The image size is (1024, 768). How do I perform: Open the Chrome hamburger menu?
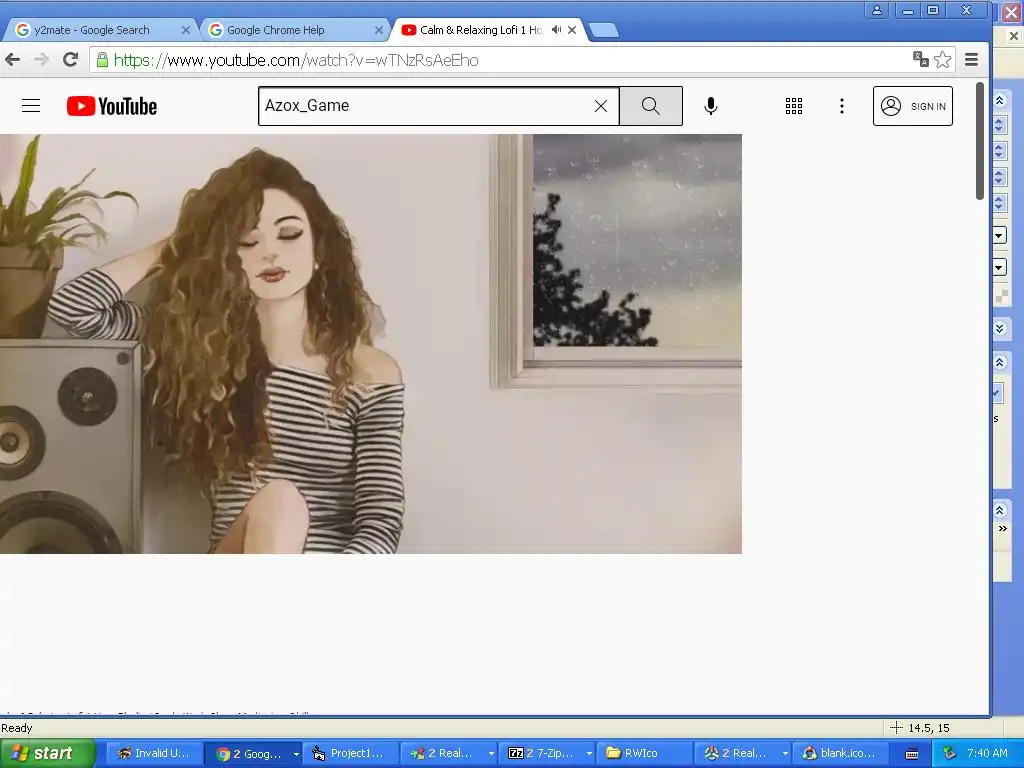click(x=971, y=60)
